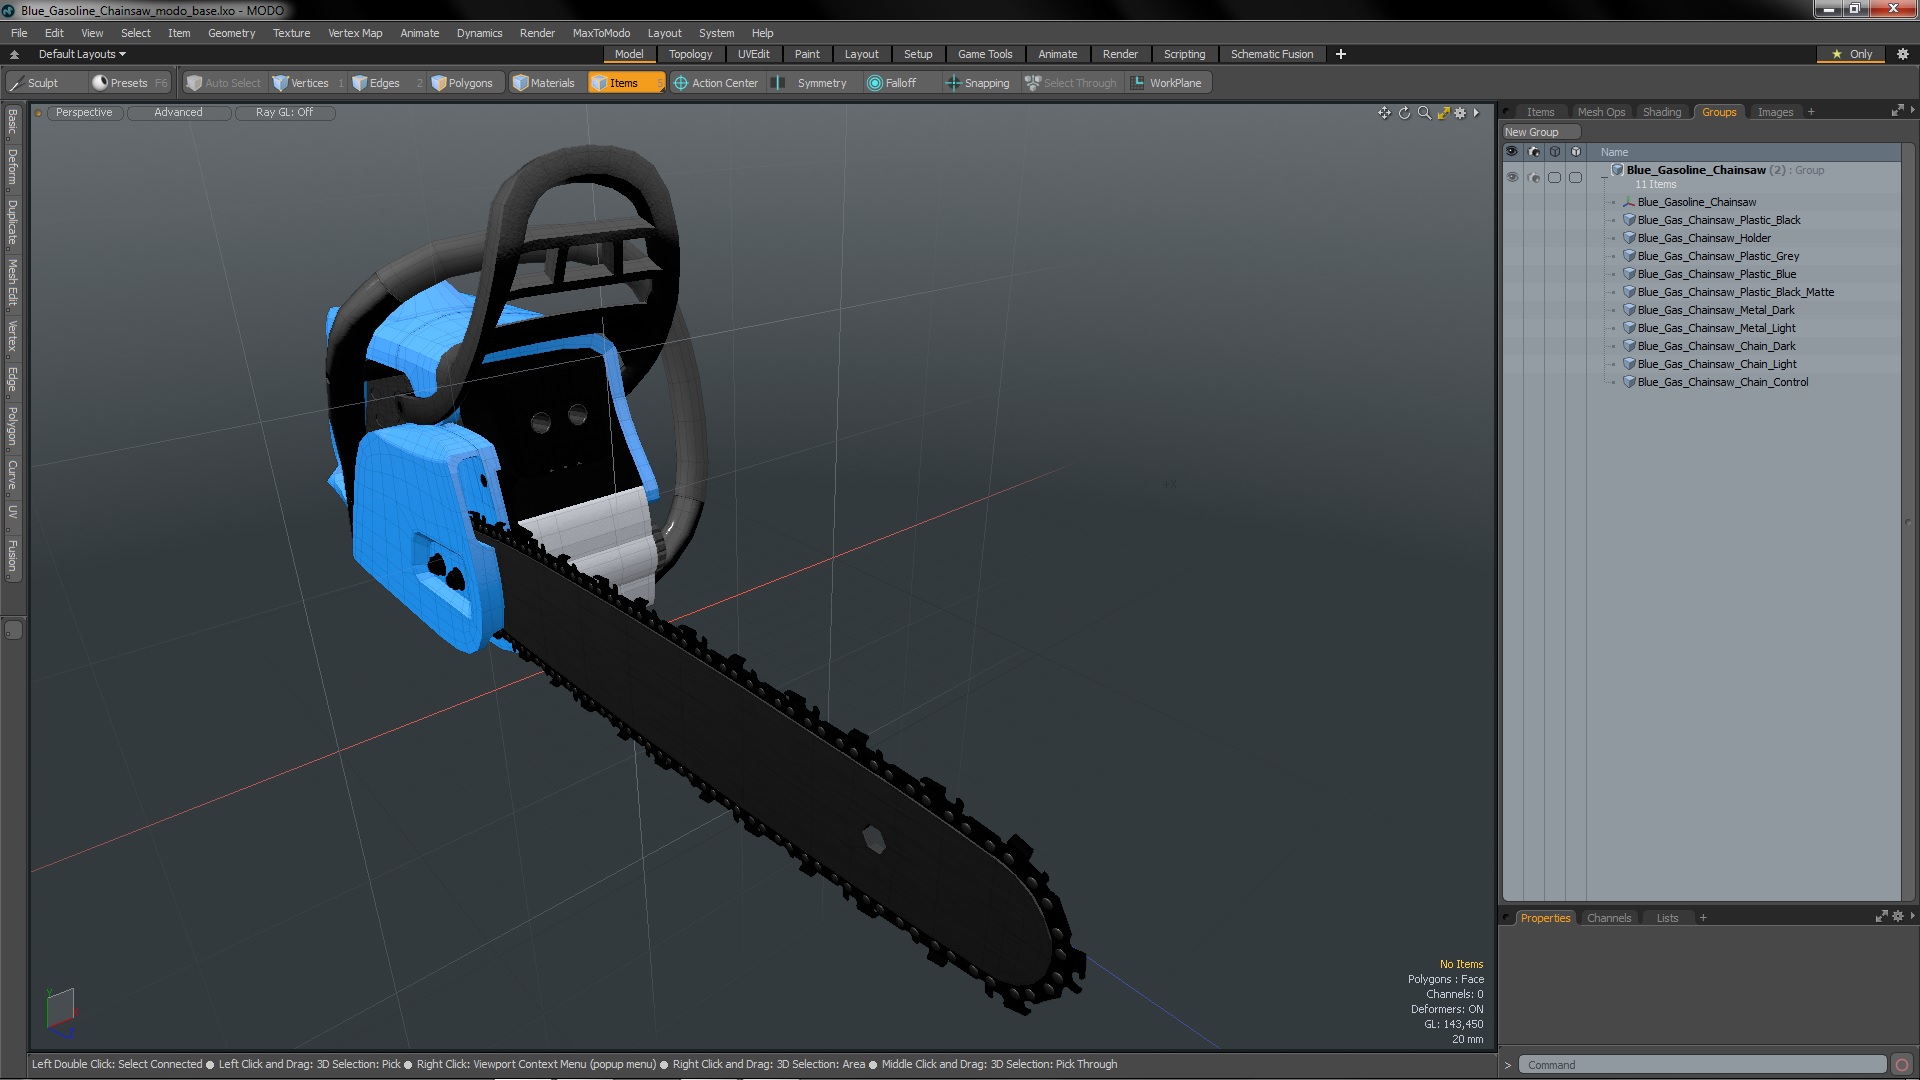This screenshot has width=1920, height=1080.
Task: Toggle the Only star option
Action: (x=1851, y=54)
